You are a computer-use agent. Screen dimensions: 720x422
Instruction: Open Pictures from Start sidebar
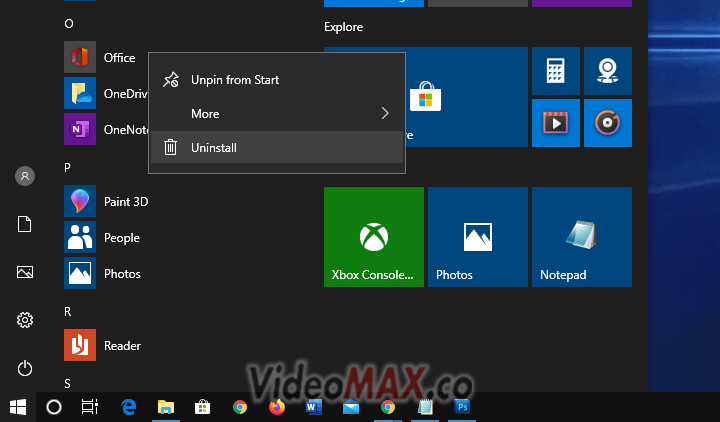(25, 272)
